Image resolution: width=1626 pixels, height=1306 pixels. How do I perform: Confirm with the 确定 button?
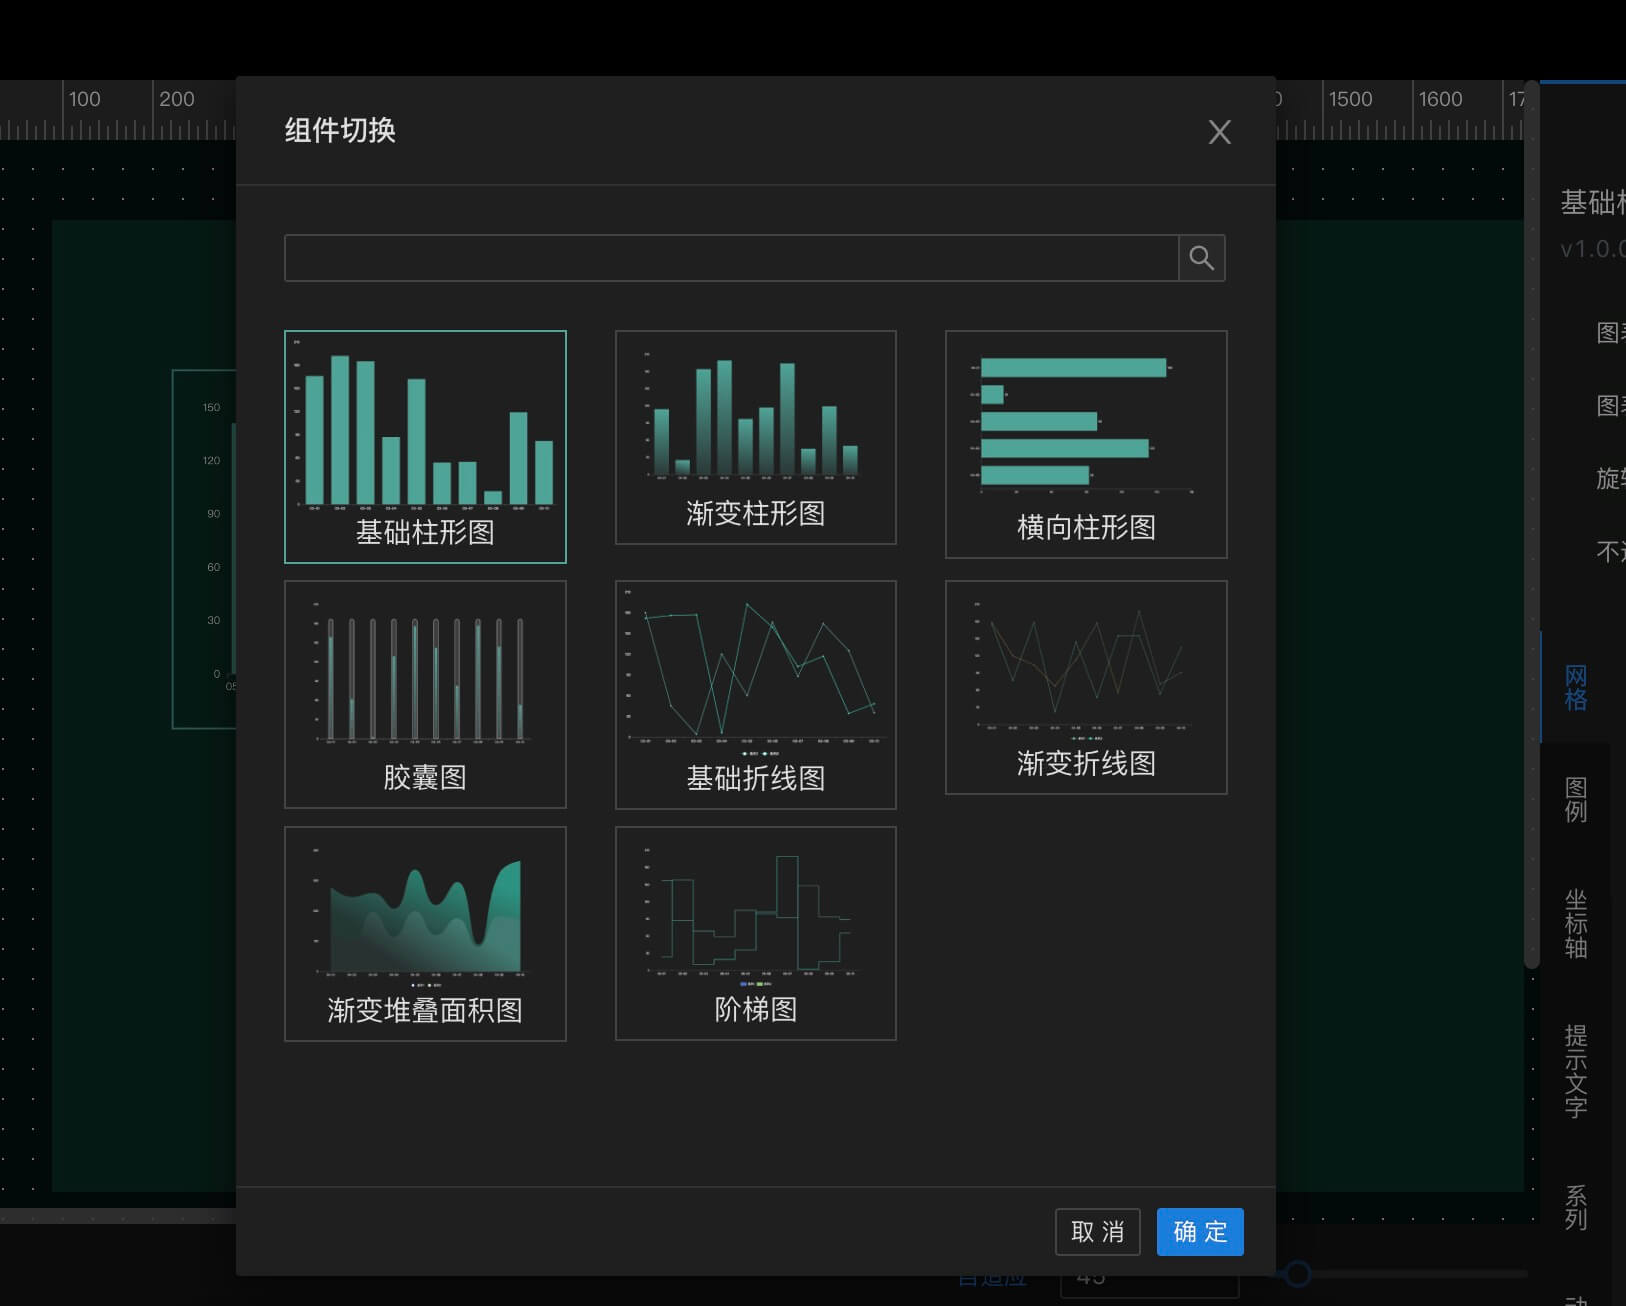tap(1200, 1232)
